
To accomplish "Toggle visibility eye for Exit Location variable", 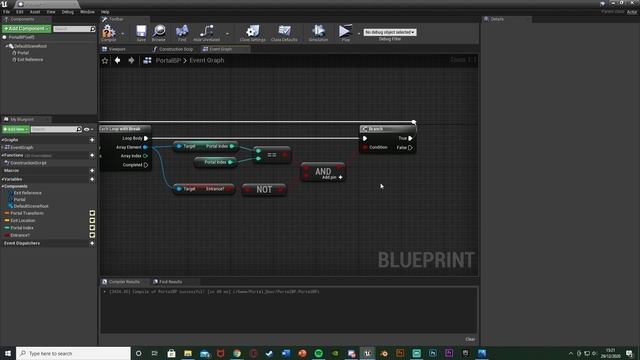I will (92, 220).
